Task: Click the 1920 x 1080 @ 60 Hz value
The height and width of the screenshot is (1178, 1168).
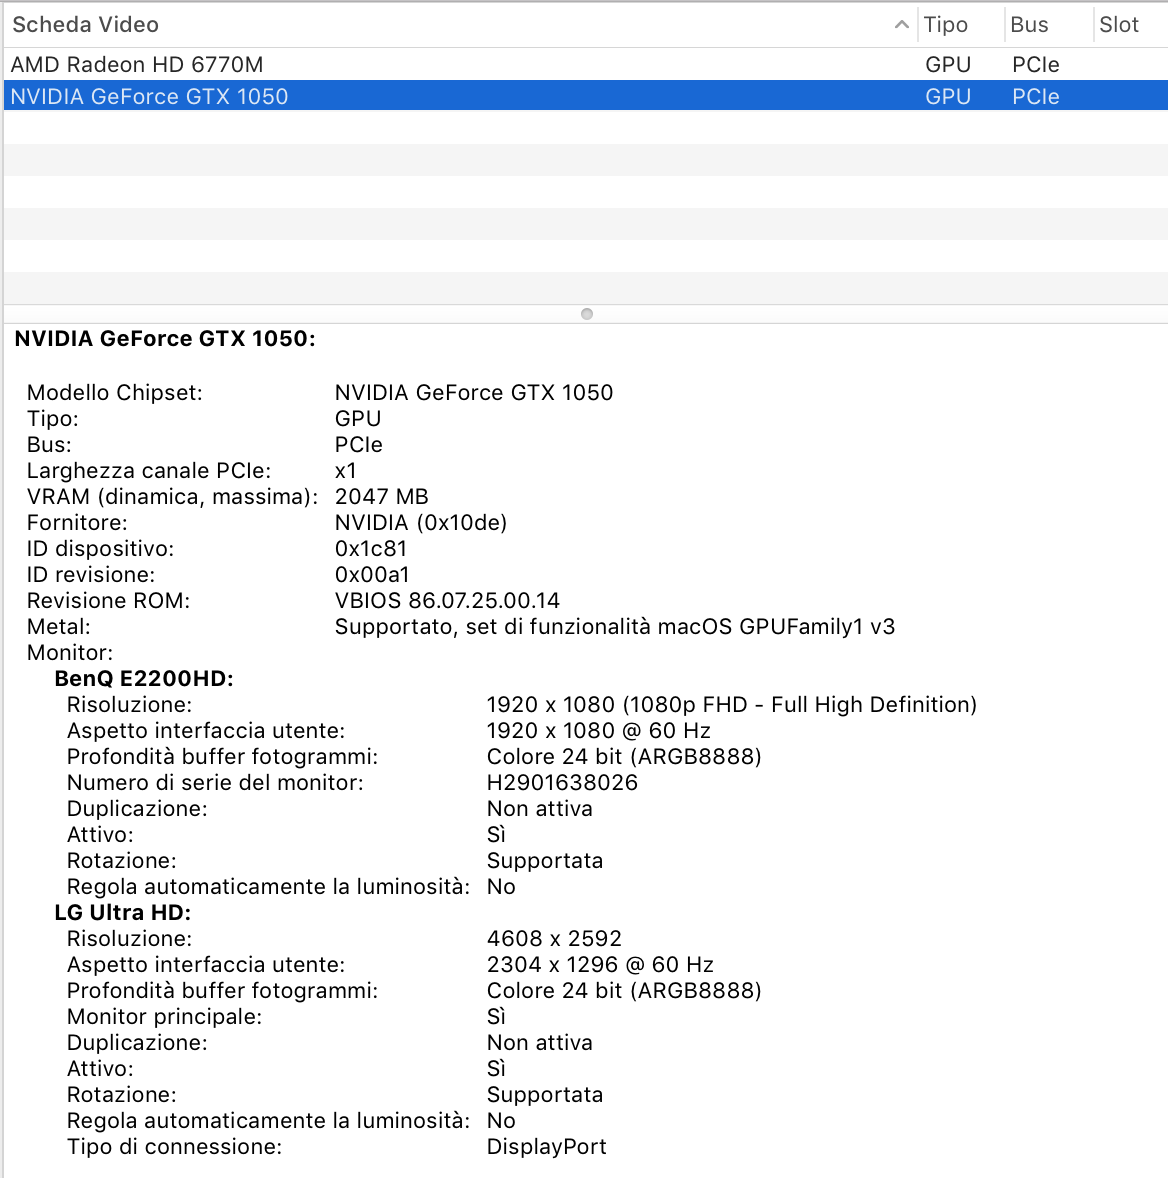Action: (x=599, y=731)
